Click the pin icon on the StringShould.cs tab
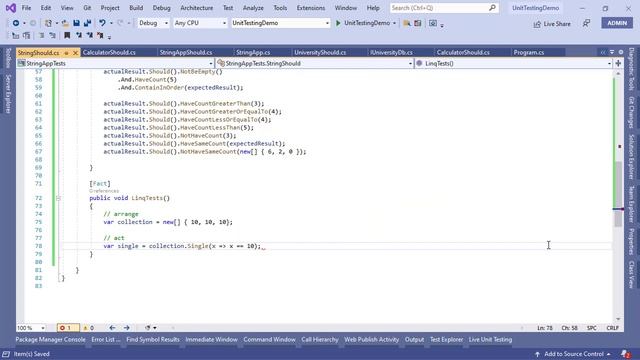Image resolution: width=640 pixels, height=360 pixels. click(67, 53)
